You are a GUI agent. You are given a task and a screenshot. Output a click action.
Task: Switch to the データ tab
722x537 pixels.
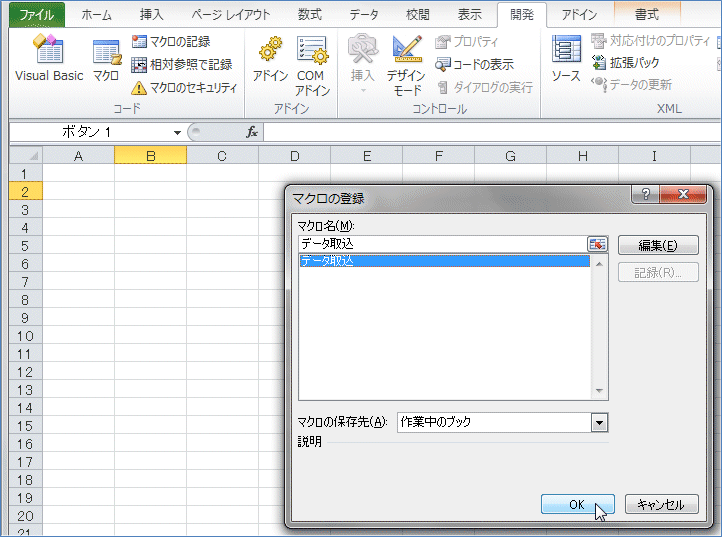[x=364, y=15]
